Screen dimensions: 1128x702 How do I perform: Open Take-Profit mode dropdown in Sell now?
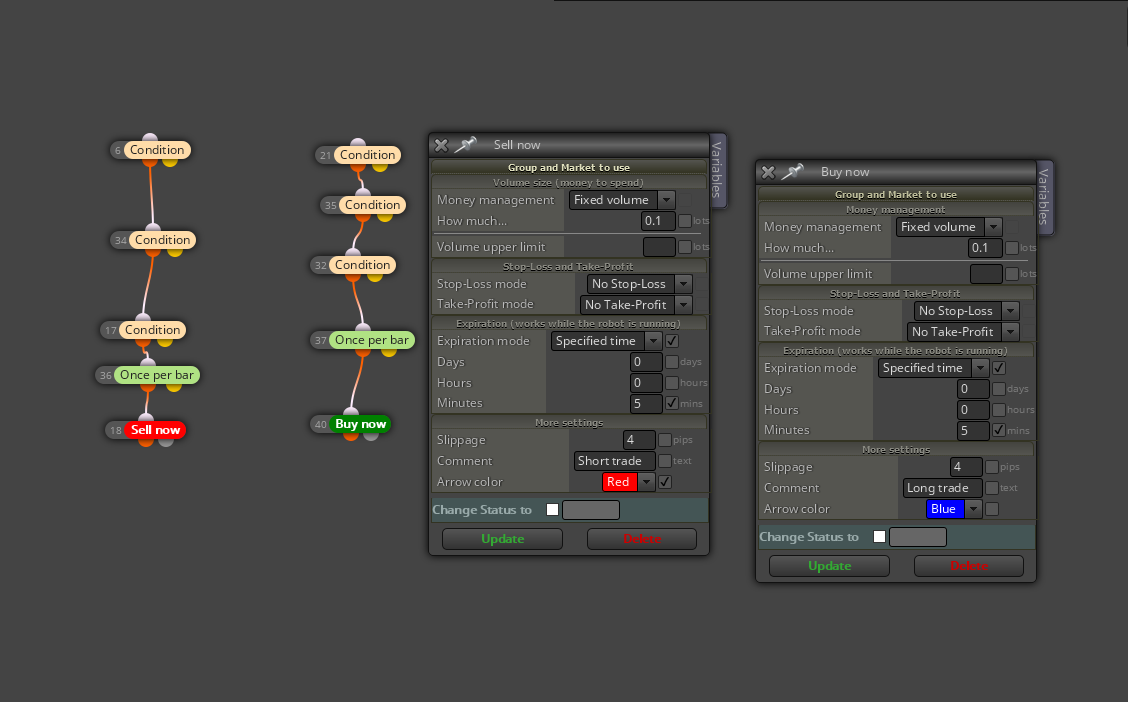coord(636,305)
